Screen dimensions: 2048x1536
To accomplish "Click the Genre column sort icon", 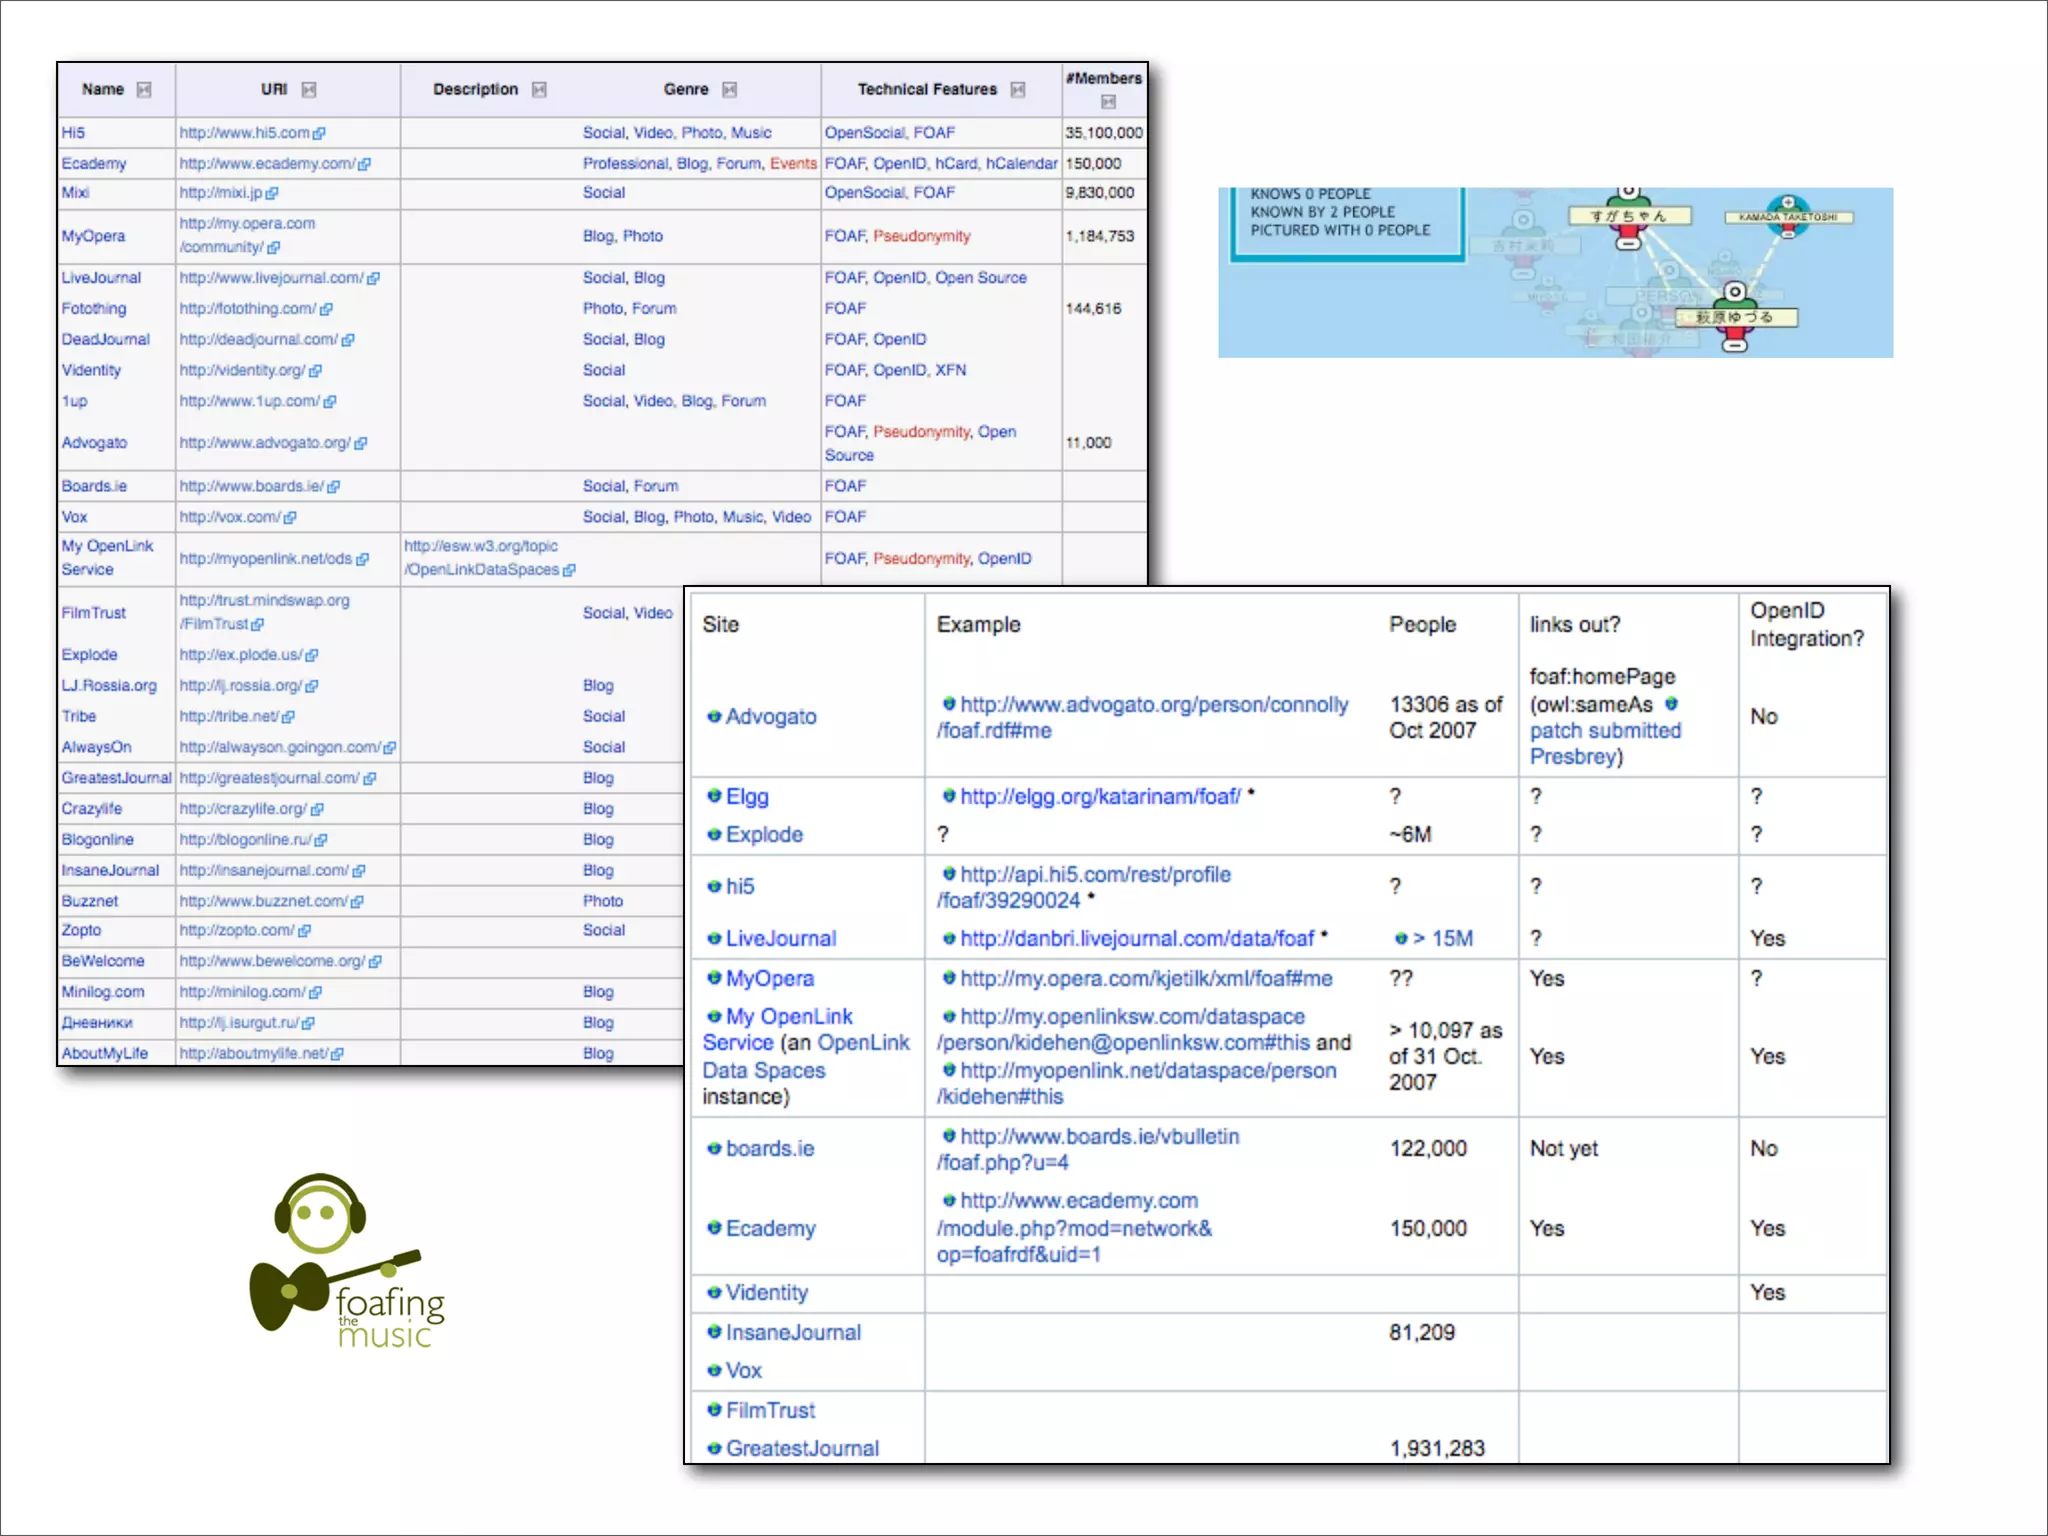I will [x=730, y=90].
